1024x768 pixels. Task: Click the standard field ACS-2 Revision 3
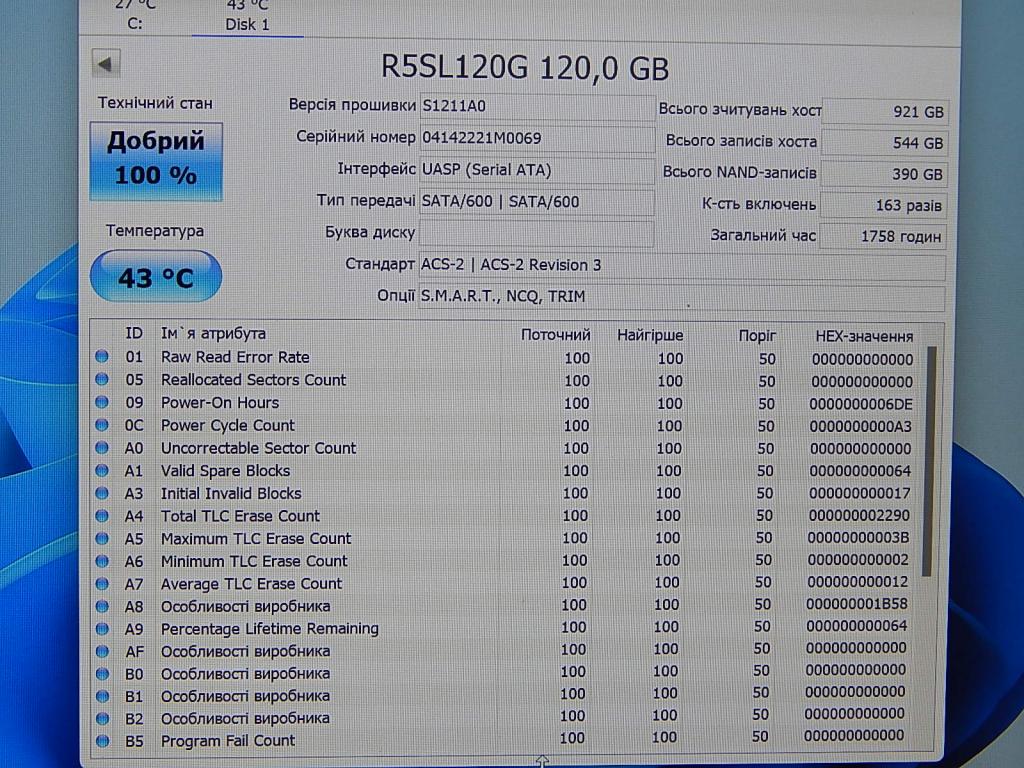click(x=682, y=265)
